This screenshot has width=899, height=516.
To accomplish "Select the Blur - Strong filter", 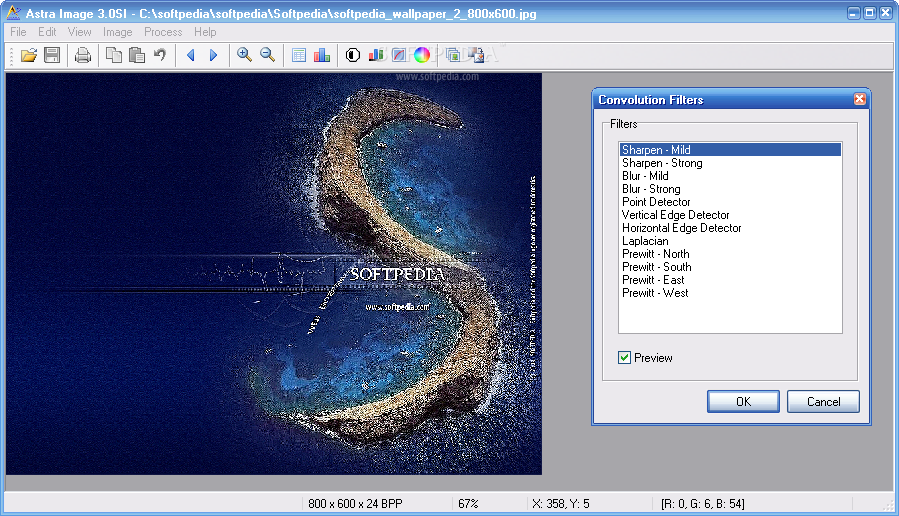I will [x=730, y=189].
